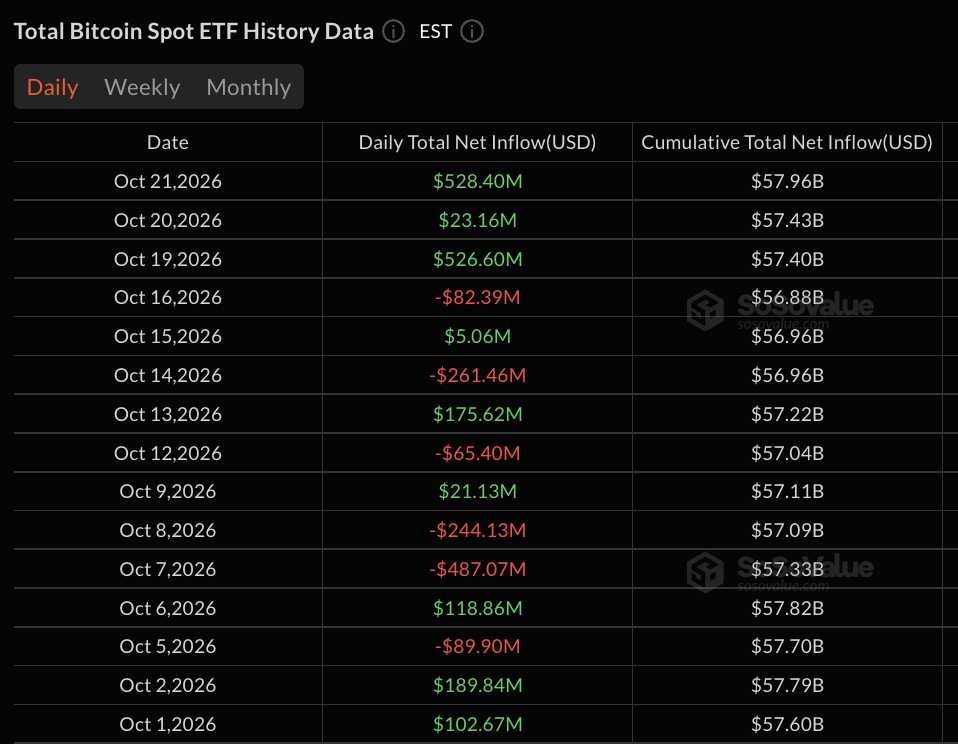958x744 pixels.
Task: Click the -$65.40M outflow value
Action: click(x=478, y=453)
